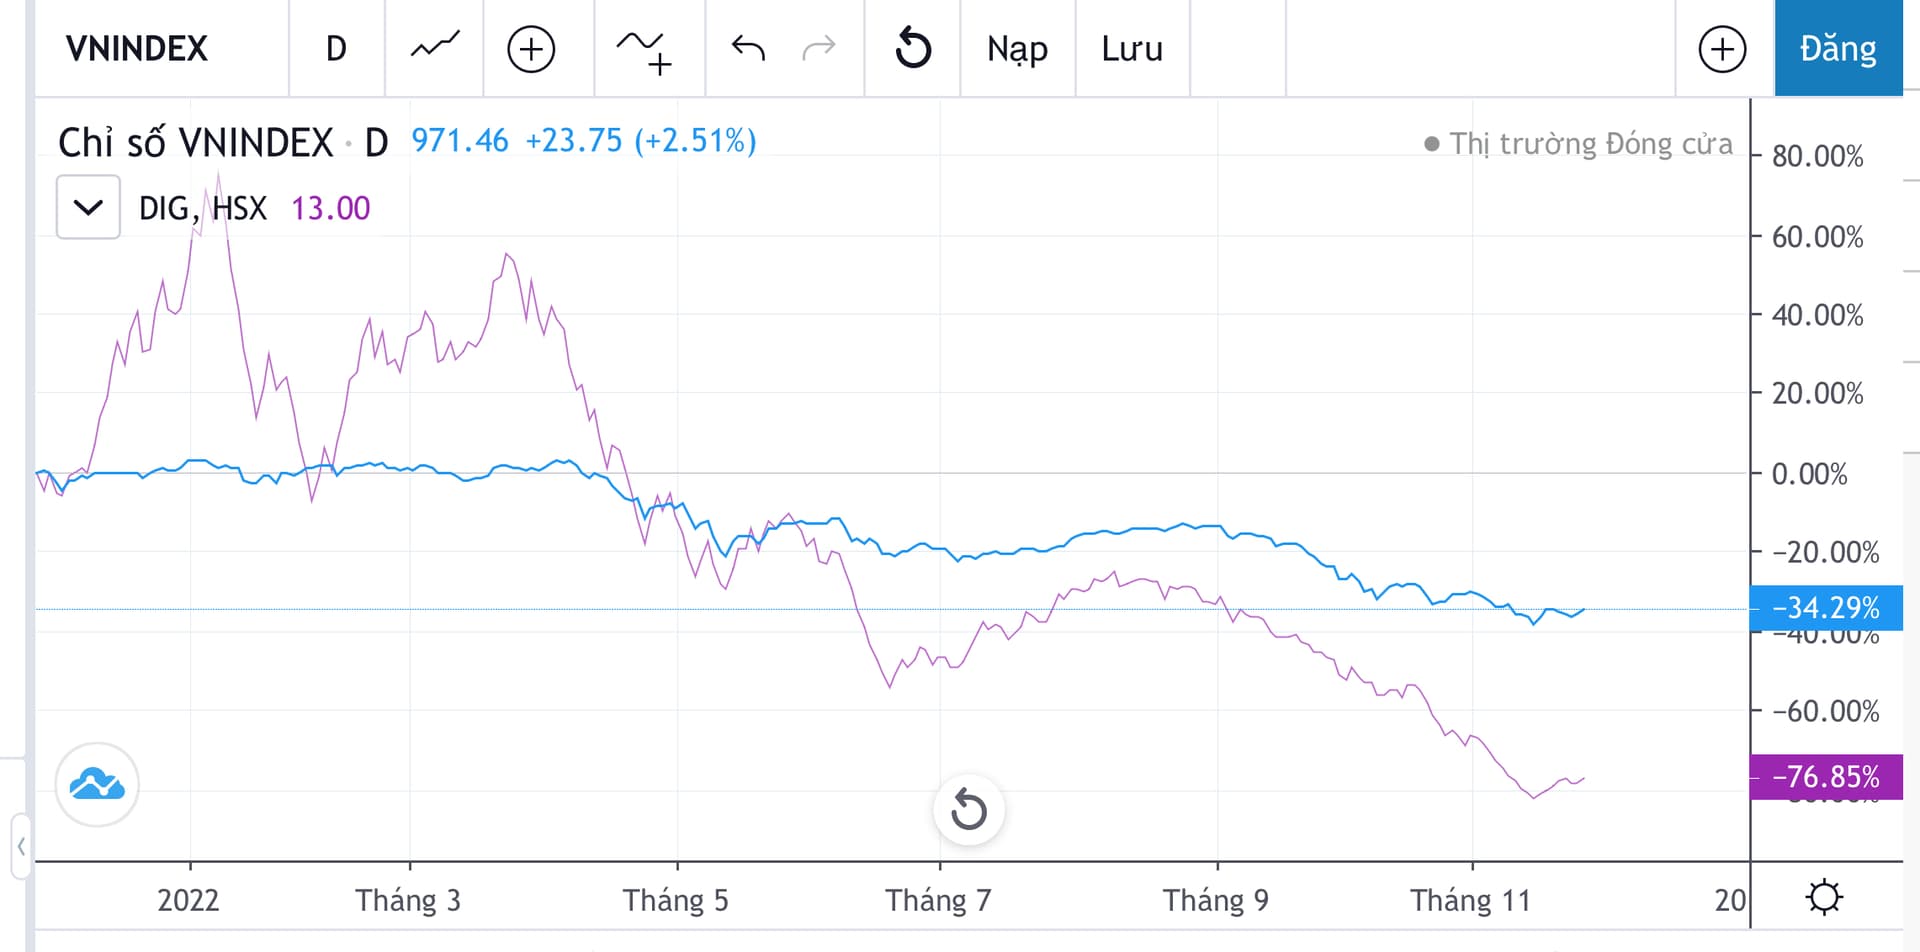The image size is (1920, 952).
Task: Expand the left side panel arrow
Action: 21,847
